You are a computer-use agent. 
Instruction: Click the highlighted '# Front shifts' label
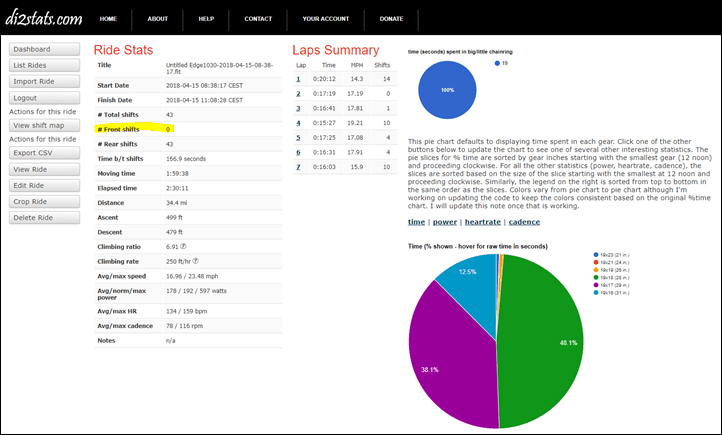coord(118,129)
